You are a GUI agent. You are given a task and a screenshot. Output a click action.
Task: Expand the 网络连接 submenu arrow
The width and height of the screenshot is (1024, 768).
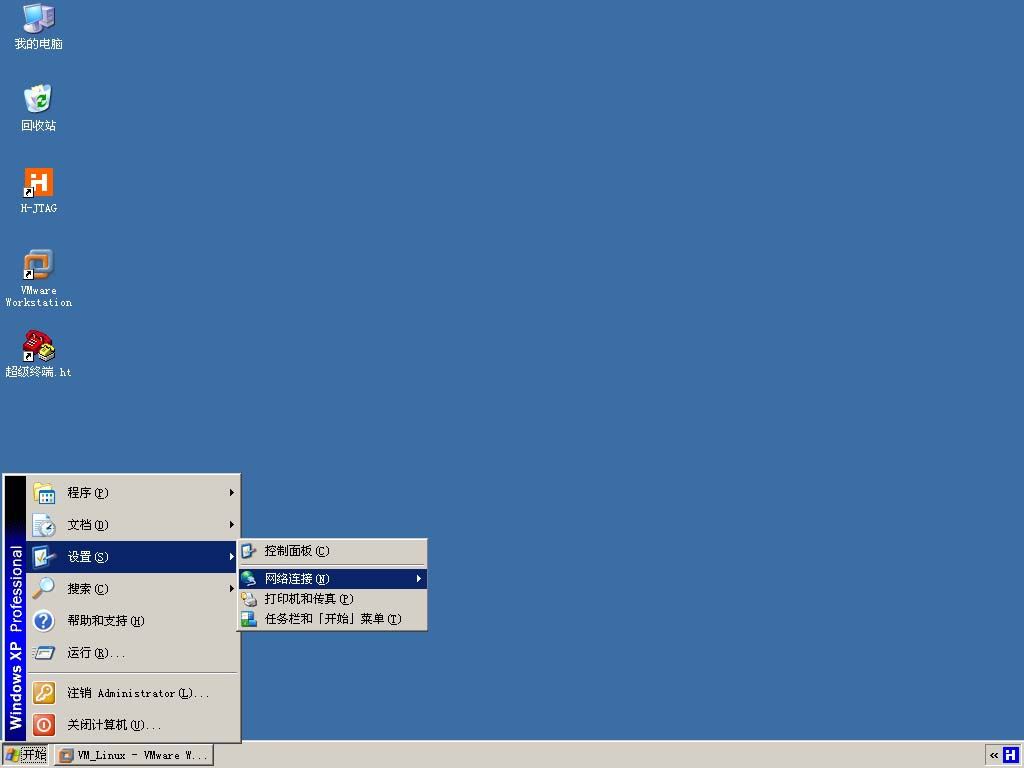(418, 579)
